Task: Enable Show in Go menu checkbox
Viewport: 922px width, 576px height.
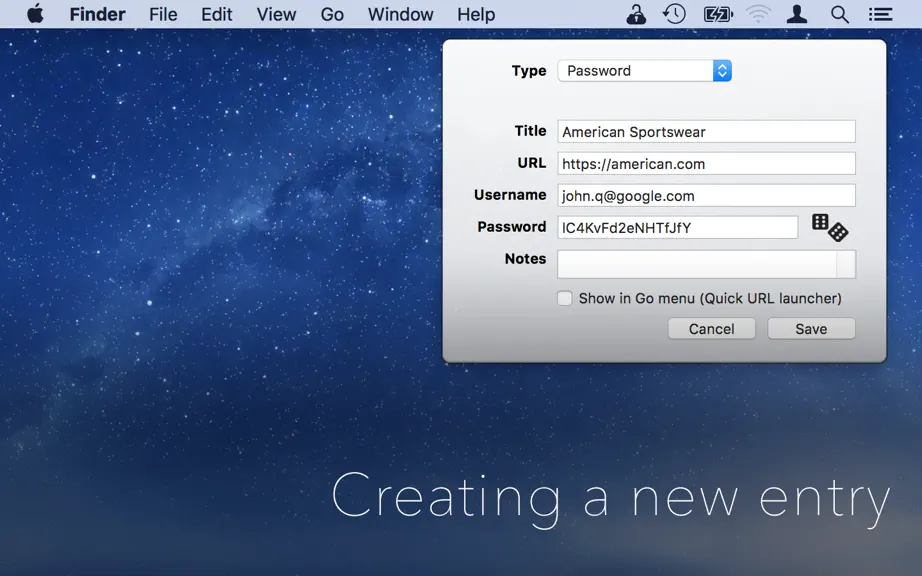Action: (x=564, y=299)
